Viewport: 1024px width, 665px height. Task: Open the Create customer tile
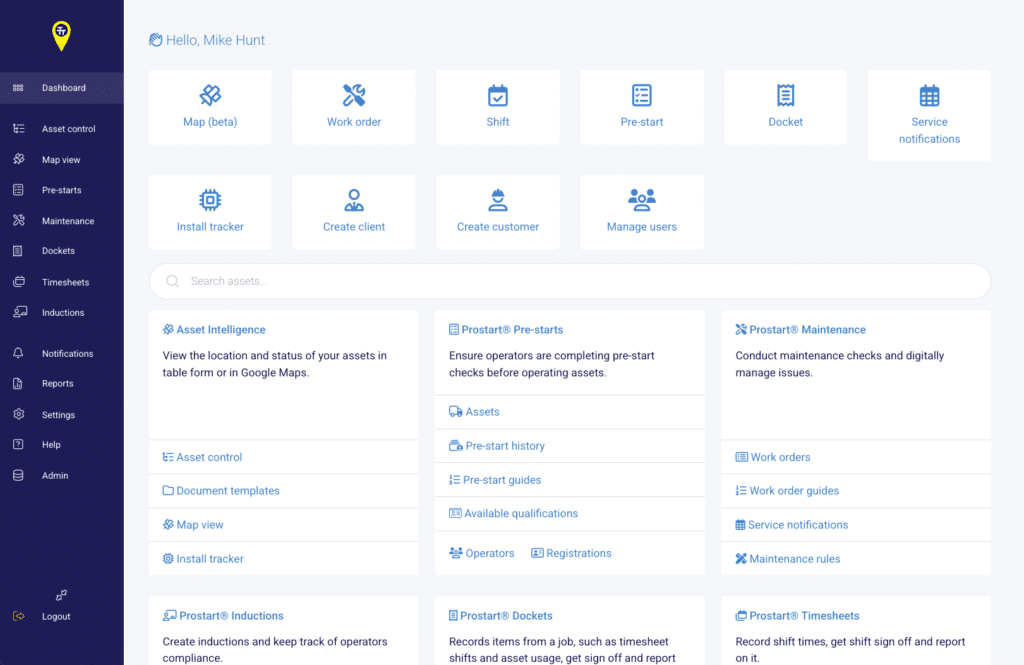pyautogui.click(x=498, y=212)
